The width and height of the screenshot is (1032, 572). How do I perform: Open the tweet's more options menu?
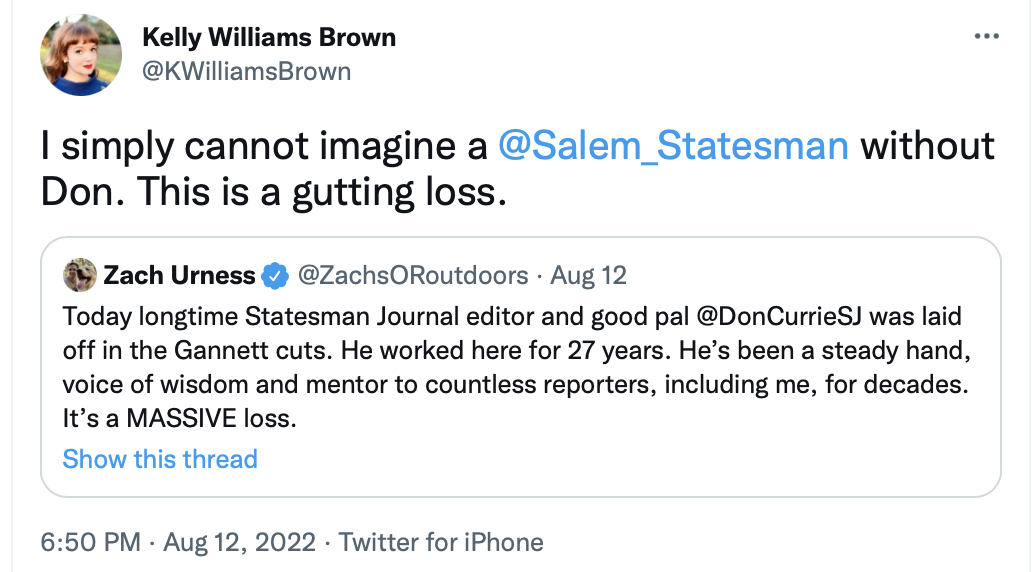pos(986,37)
